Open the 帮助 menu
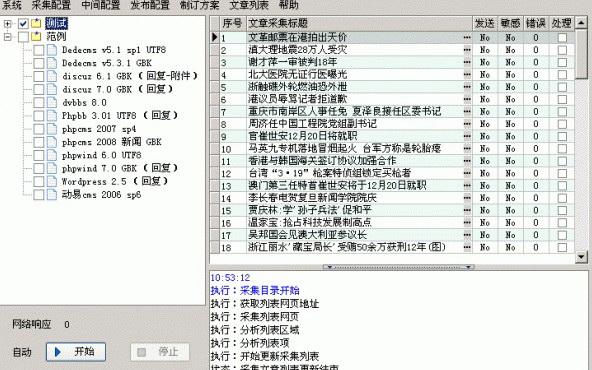Image resolution: width=592 pixels, height=370 pixels. [288, 5]
